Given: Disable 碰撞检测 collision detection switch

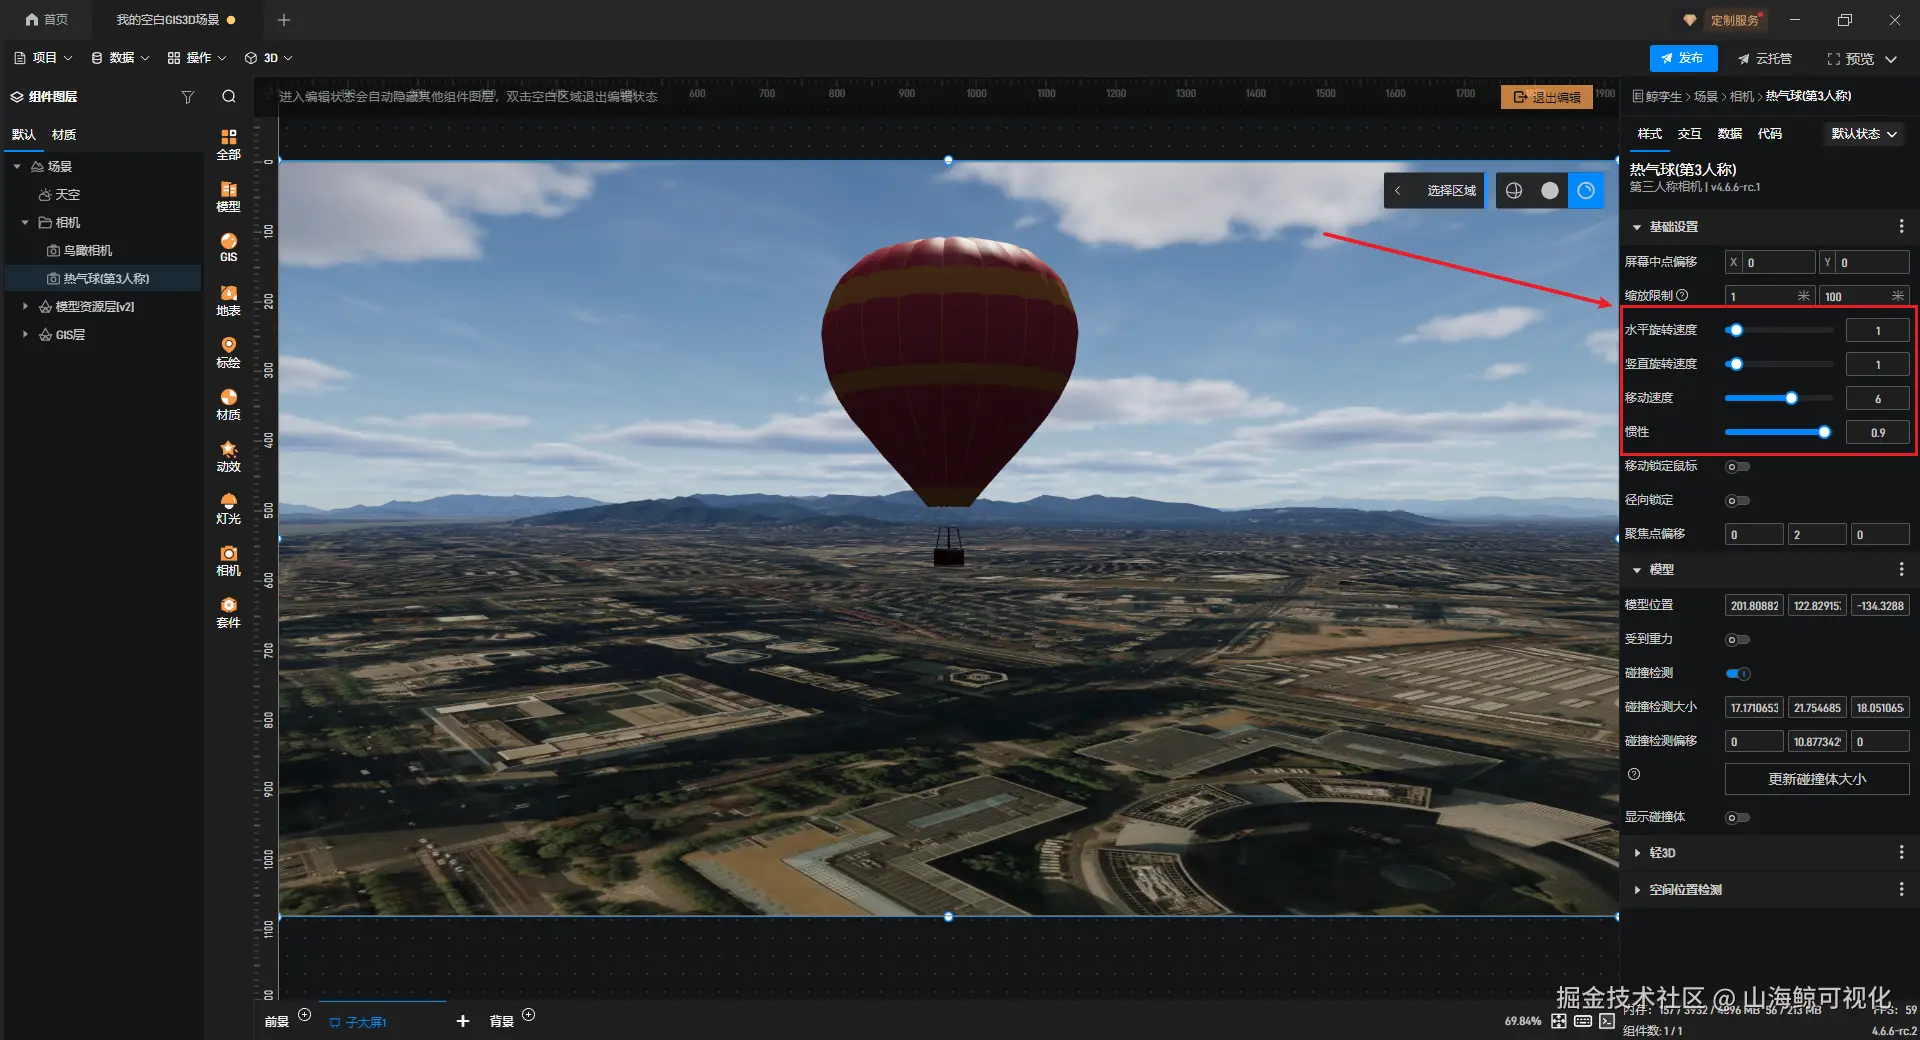Looking at the screenshot, I should tap(1738, 673).
